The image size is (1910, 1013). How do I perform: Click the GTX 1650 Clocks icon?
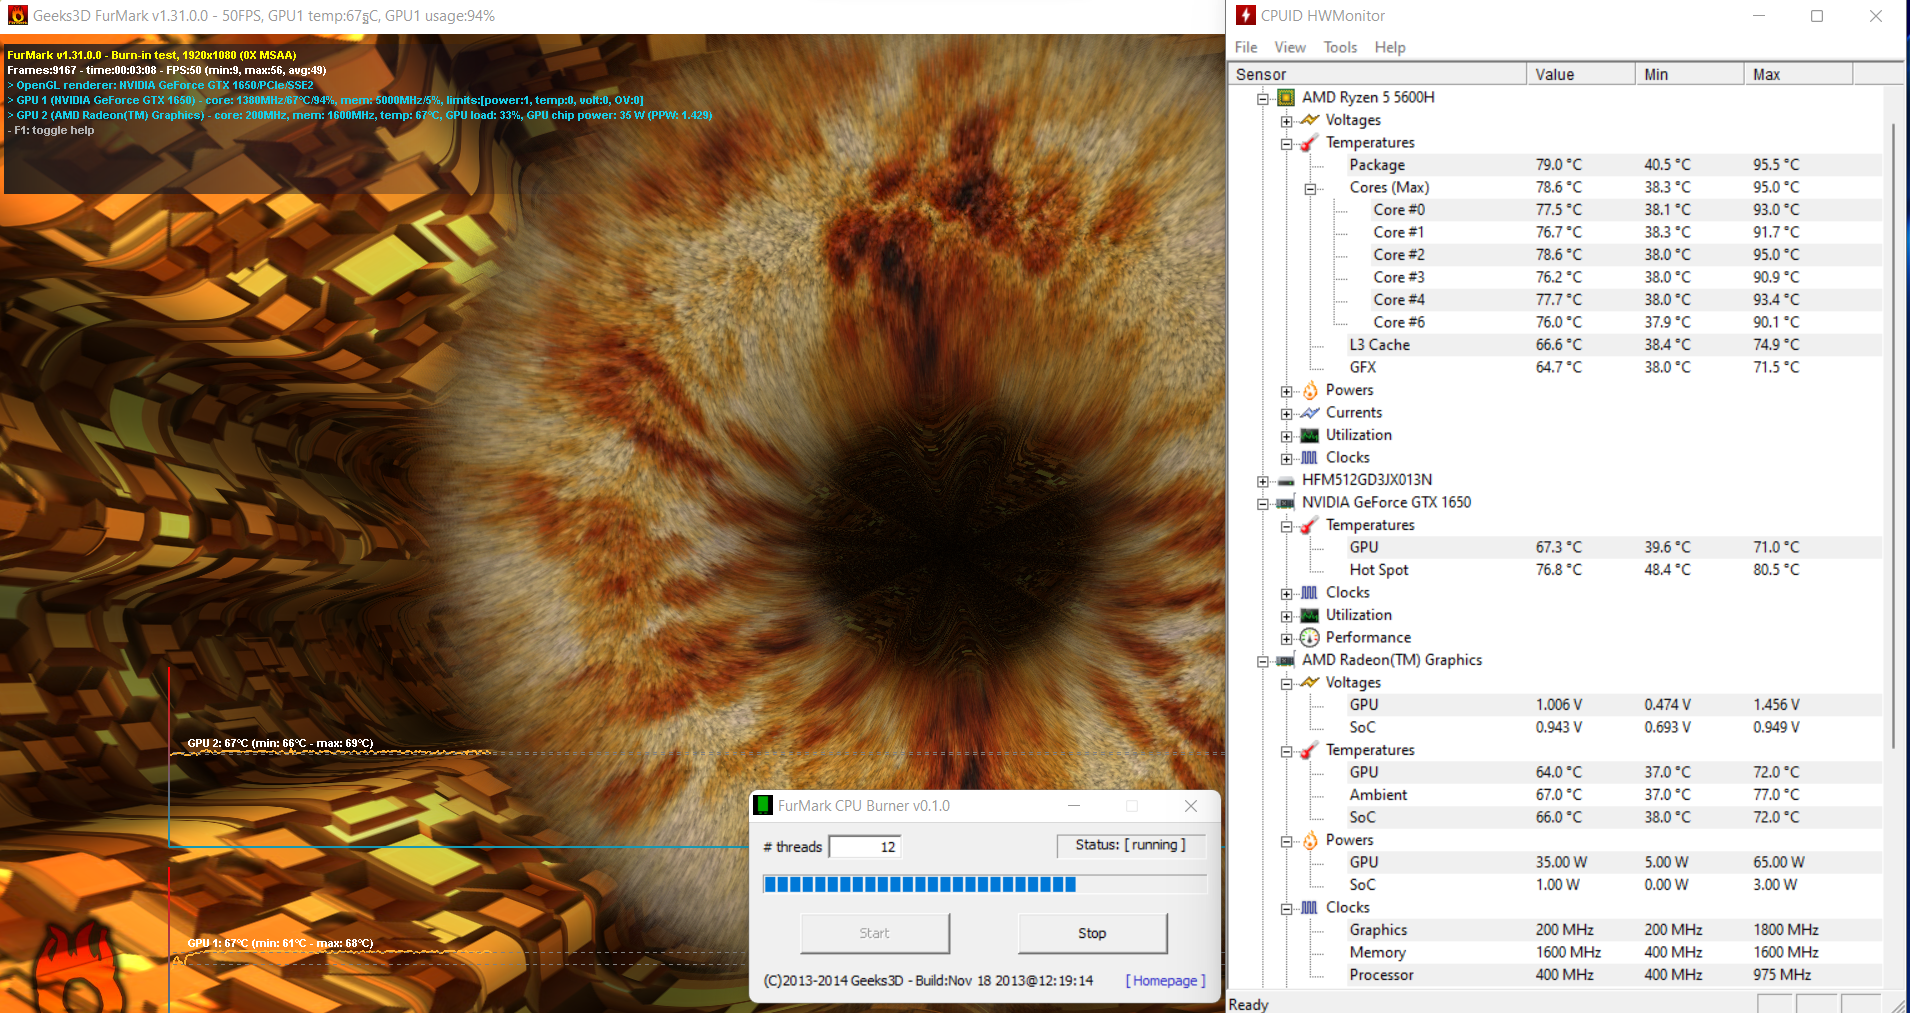click(1309, 593)
